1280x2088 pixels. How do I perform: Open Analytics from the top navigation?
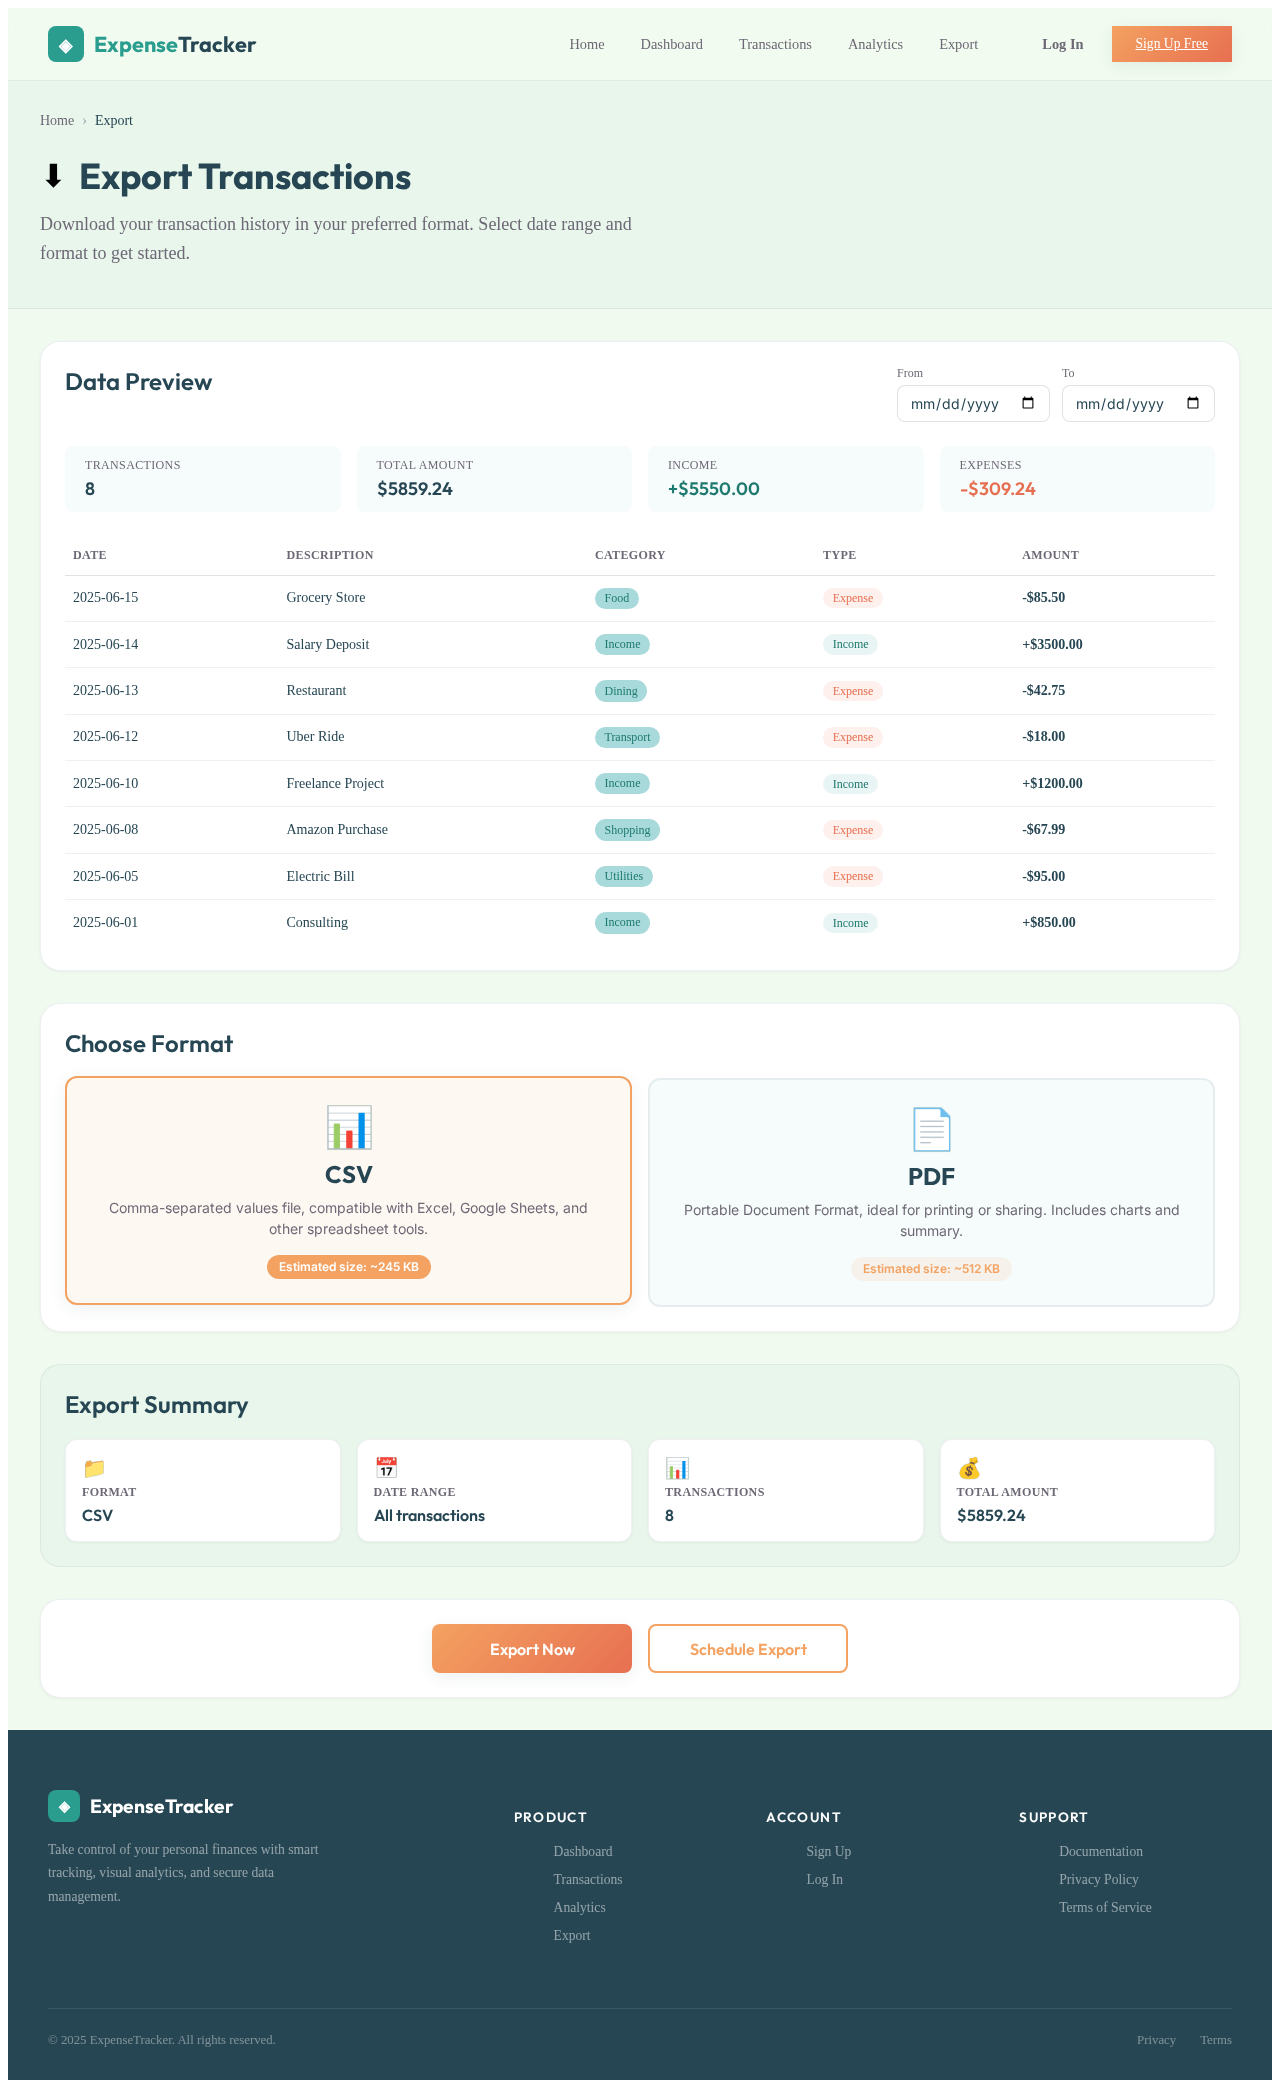tap(875, 44)
